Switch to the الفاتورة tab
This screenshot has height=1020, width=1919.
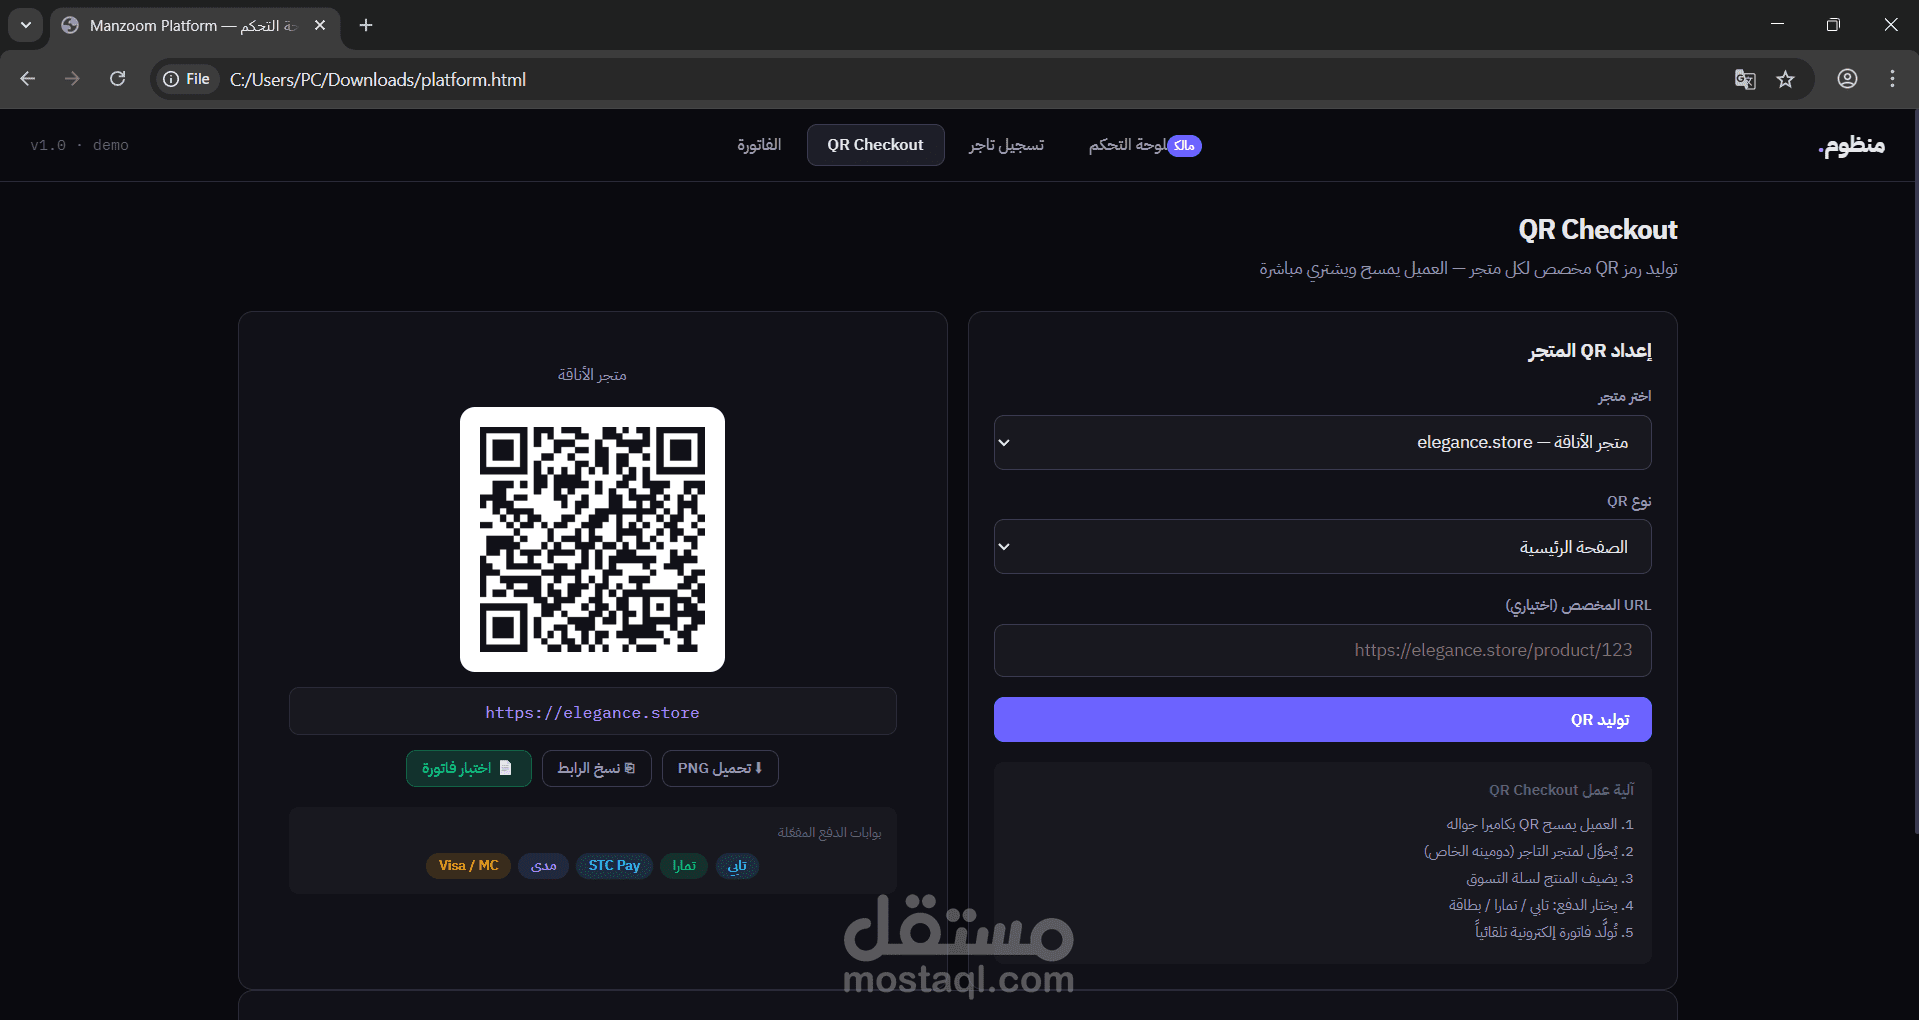click(x=759, y=145)
